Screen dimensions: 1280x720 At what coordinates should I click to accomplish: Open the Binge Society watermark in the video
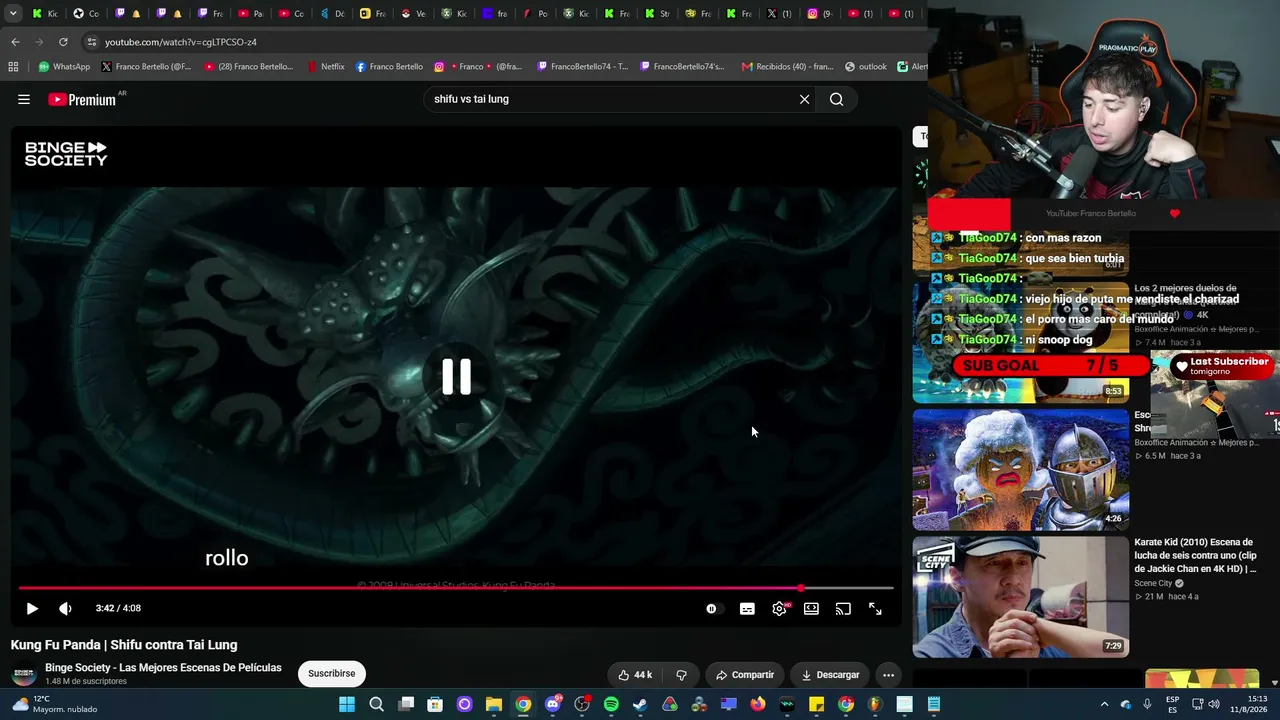pyautogui.click(x=66, y=153)
